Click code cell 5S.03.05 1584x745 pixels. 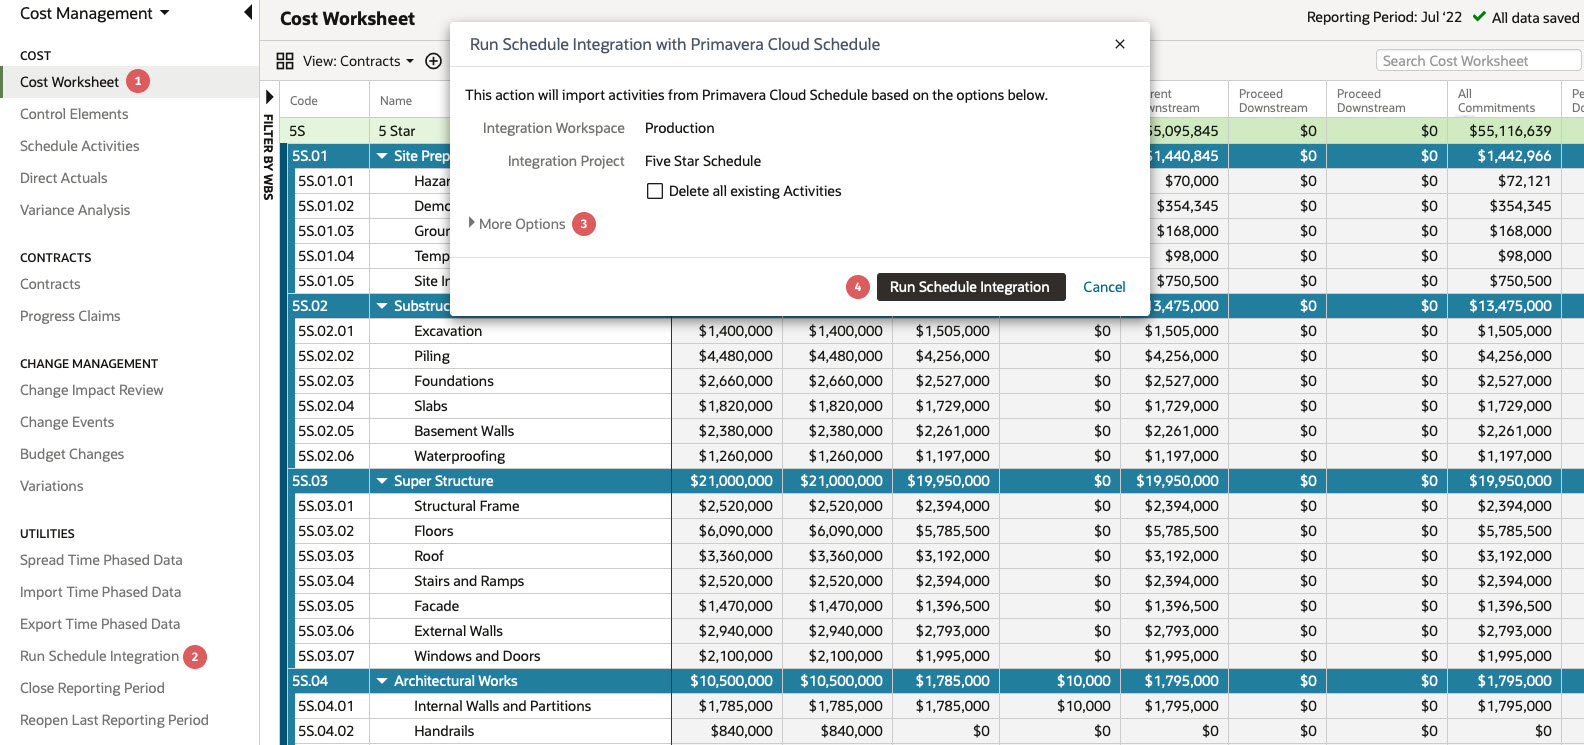(x=326, y=606)
